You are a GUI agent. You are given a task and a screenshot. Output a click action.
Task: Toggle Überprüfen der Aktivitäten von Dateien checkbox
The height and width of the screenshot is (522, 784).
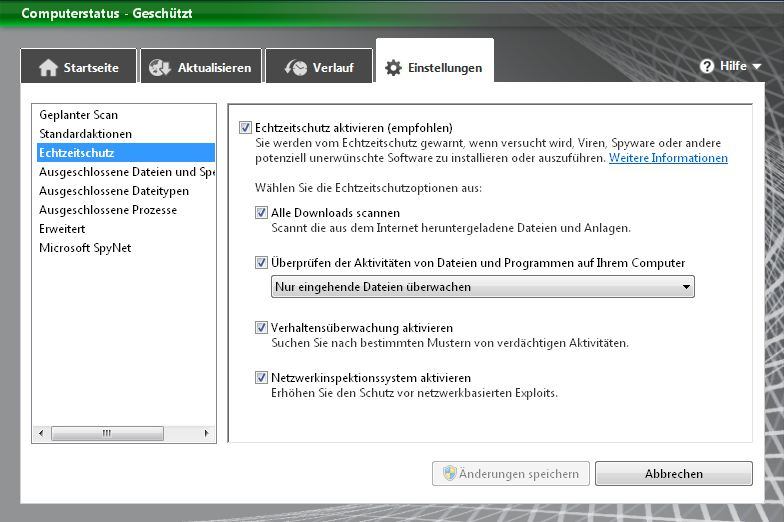point(261,262)
